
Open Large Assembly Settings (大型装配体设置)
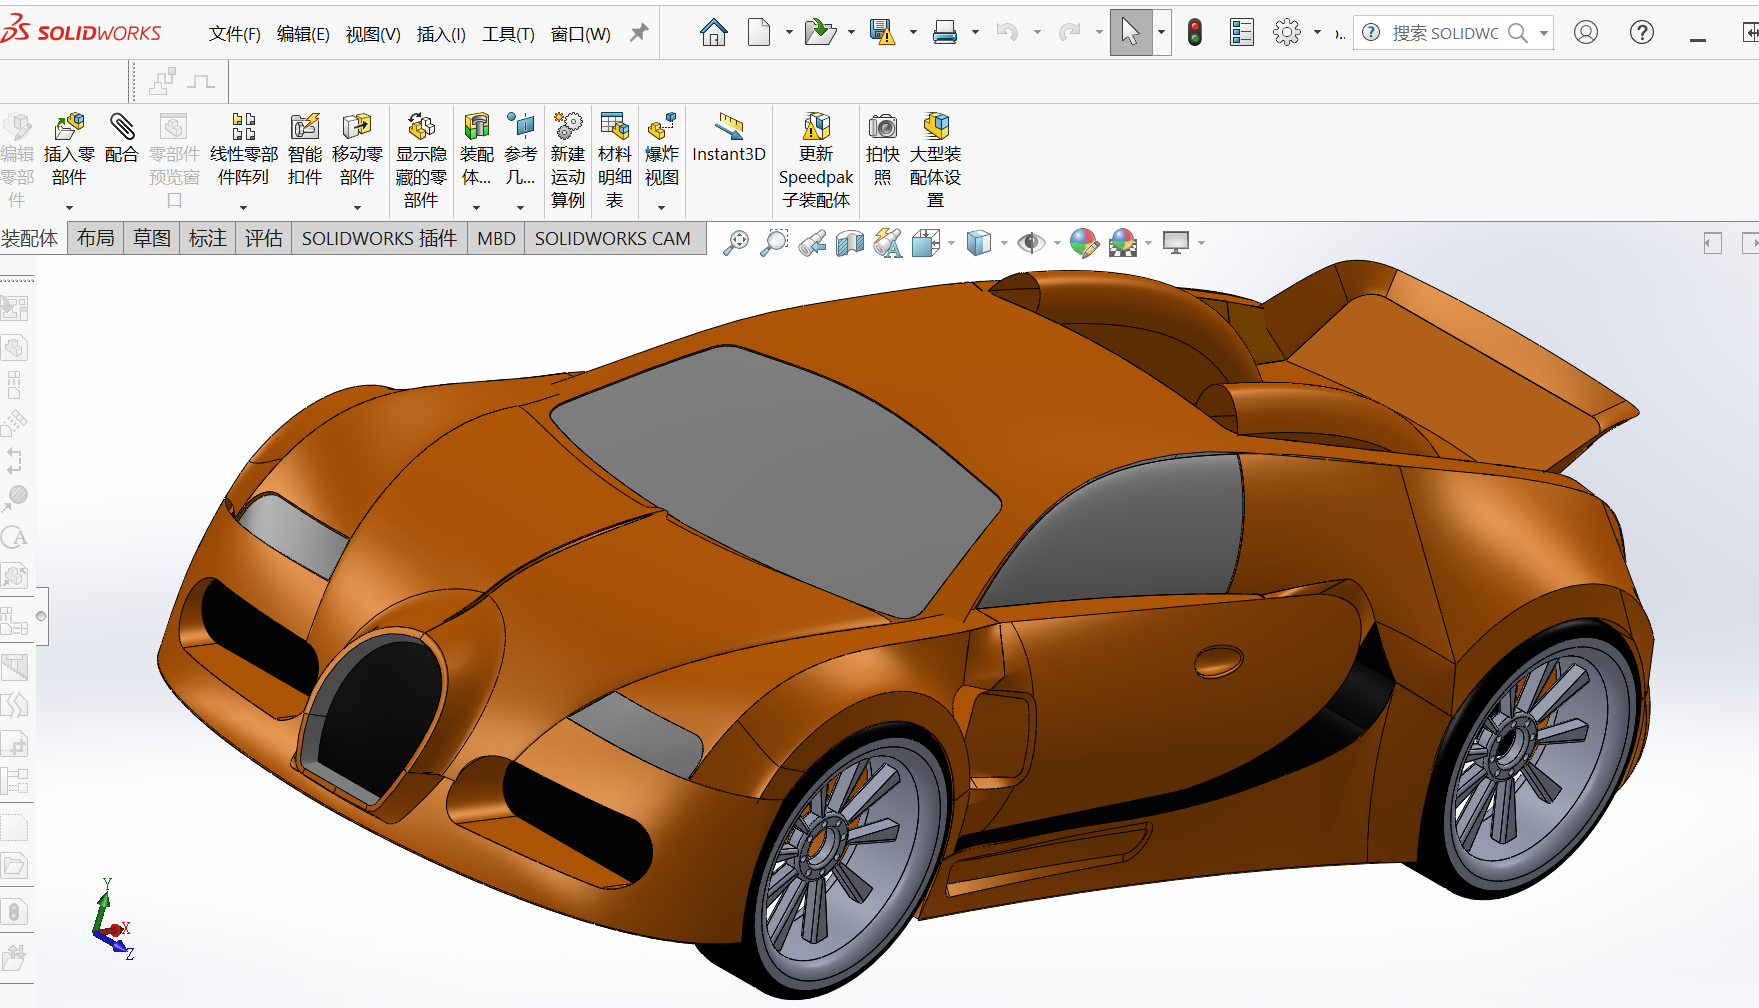936,160
